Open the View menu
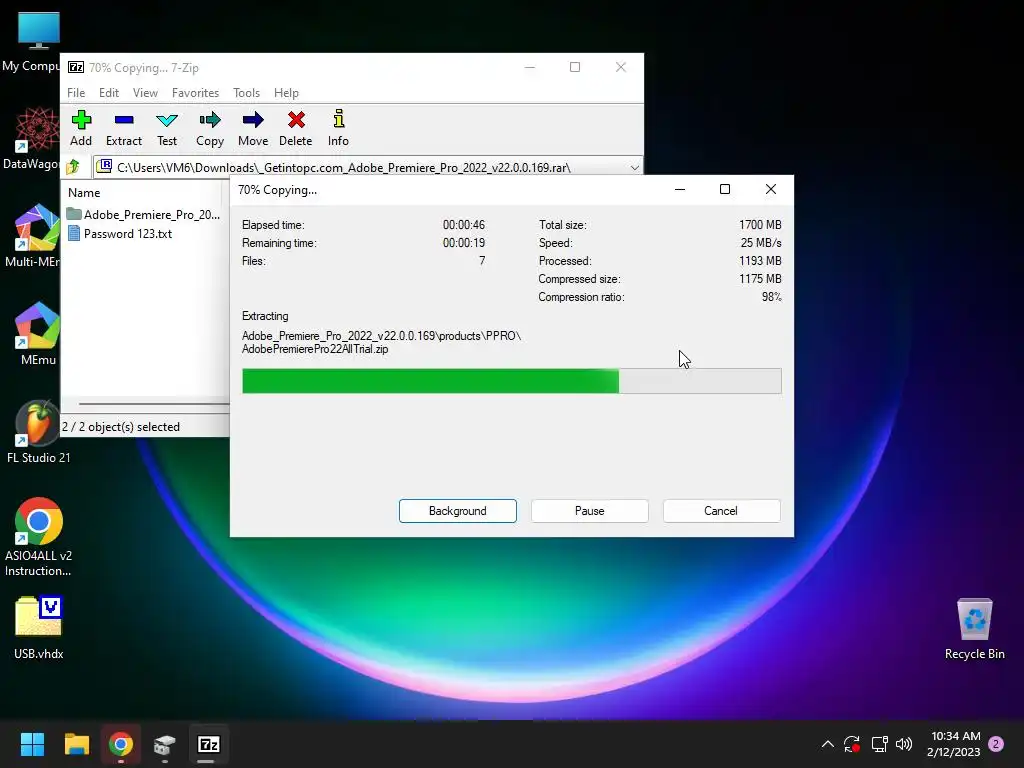 [x=145, y=93]
